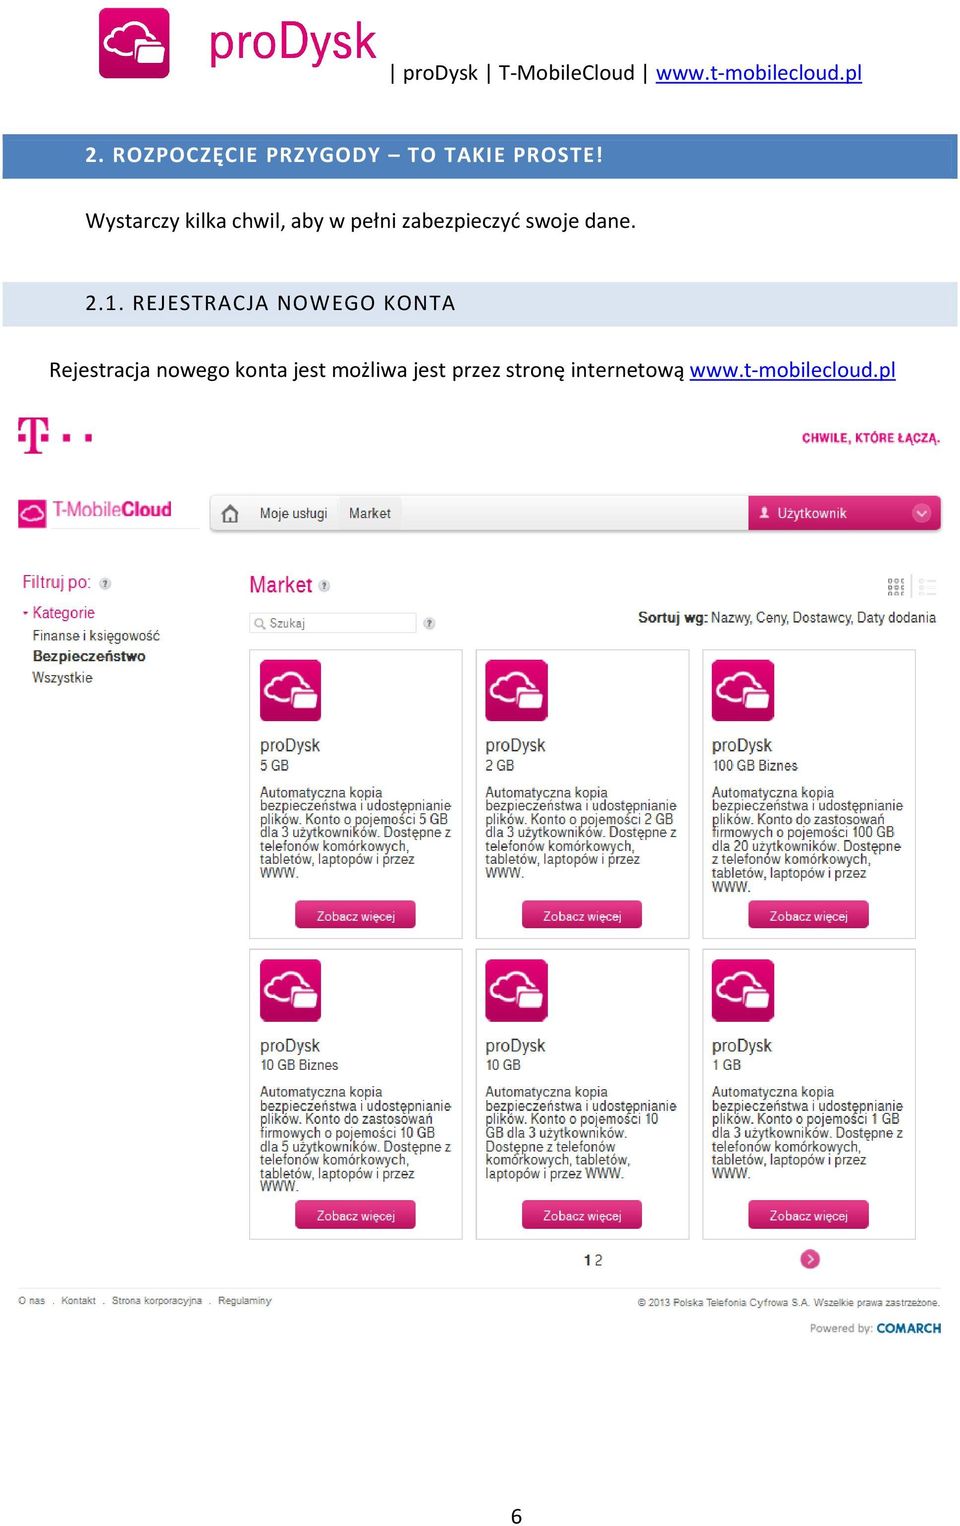Screen dimensions: 960x1526
Task: Select Finanse i księgowość category
Action: coord(96,636)
